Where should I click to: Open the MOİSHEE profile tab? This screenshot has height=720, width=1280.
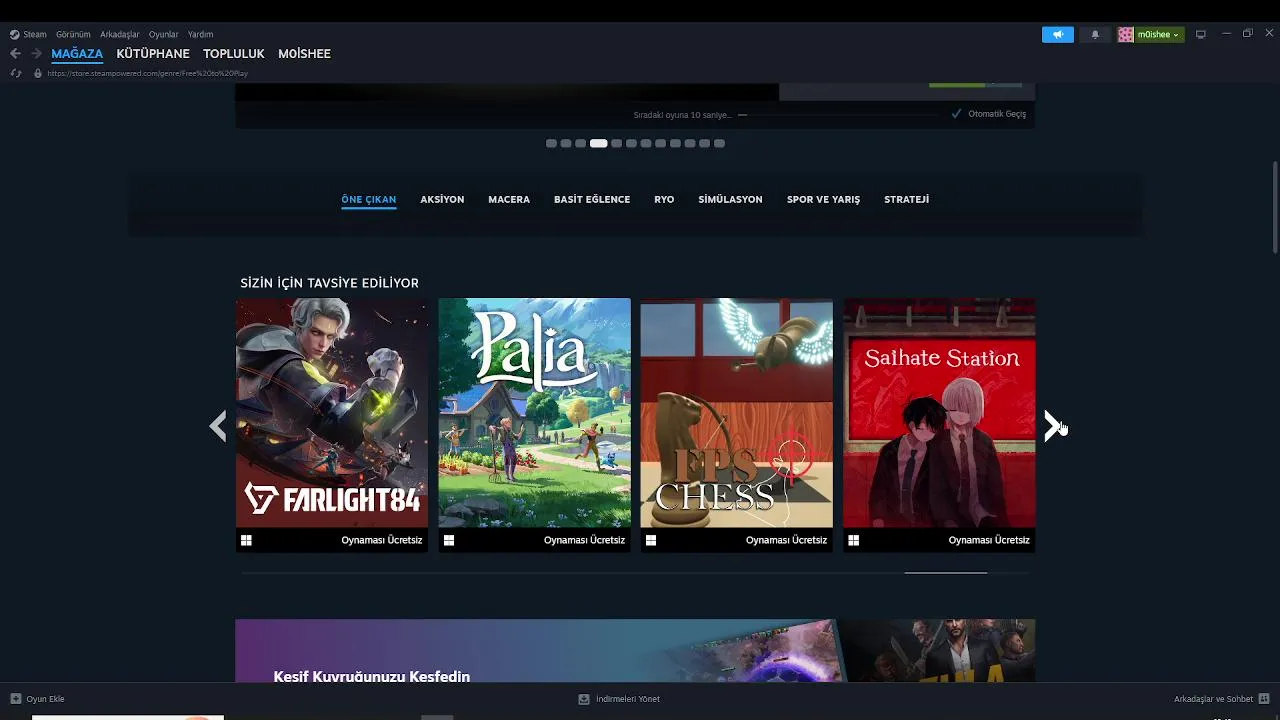pyautogui.click(x=304, y=54)
